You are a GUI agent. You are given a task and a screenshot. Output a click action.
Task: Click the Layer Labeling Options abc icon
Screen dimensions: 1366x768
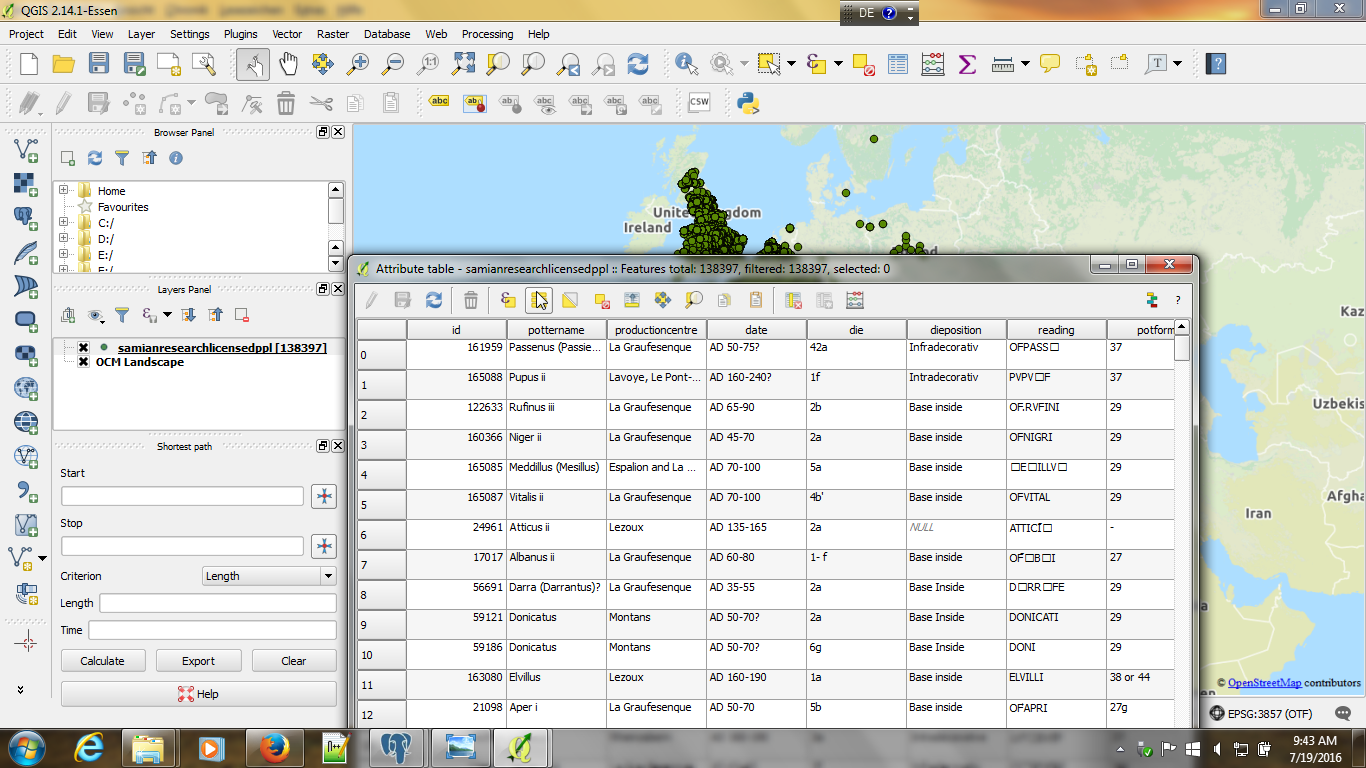439,102
